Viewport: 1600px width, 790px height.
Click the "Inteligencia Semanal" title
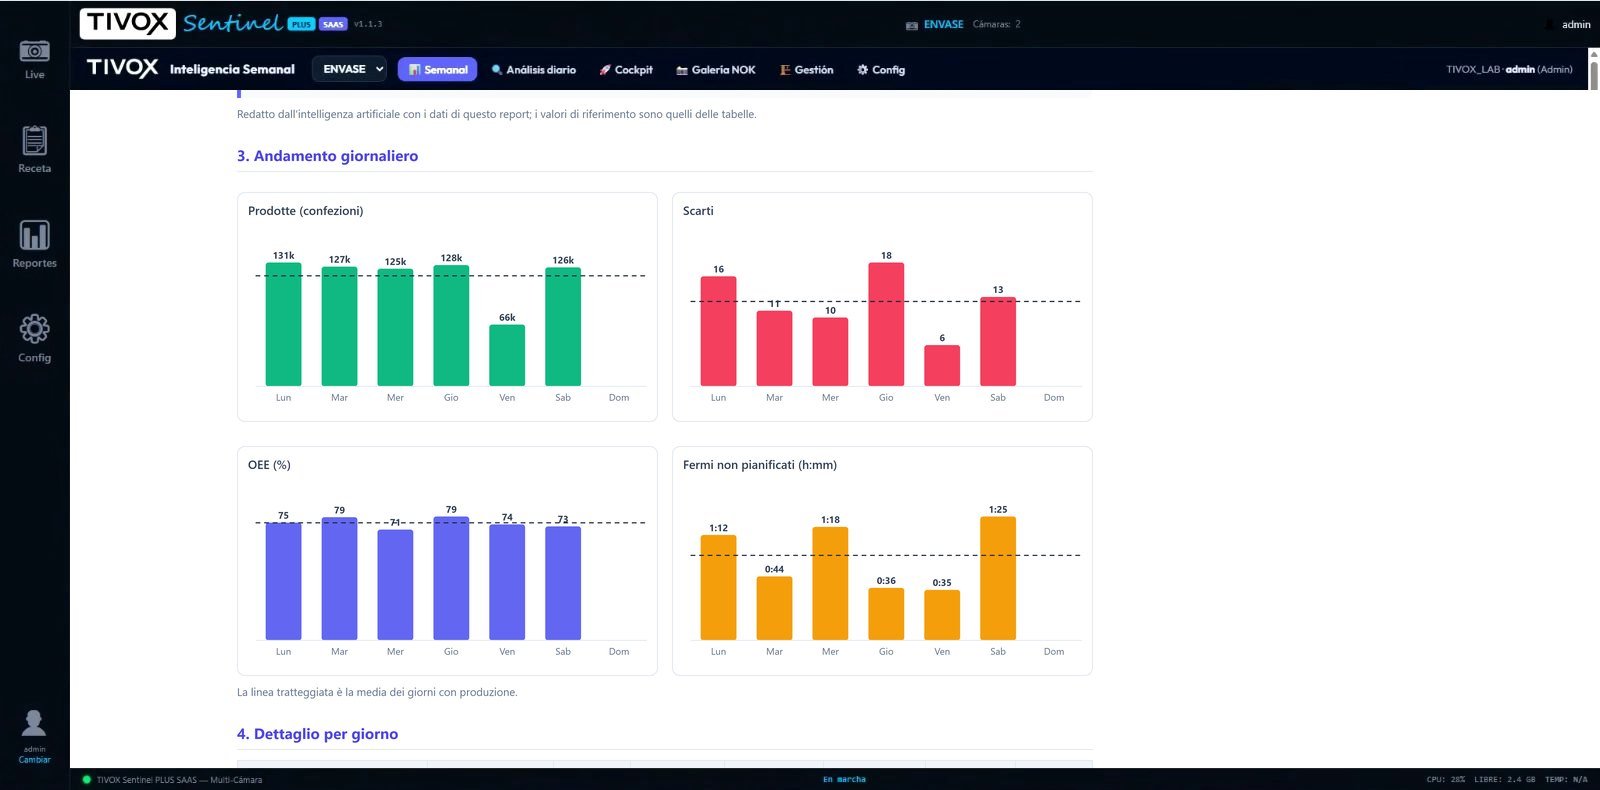click(232, 69)
